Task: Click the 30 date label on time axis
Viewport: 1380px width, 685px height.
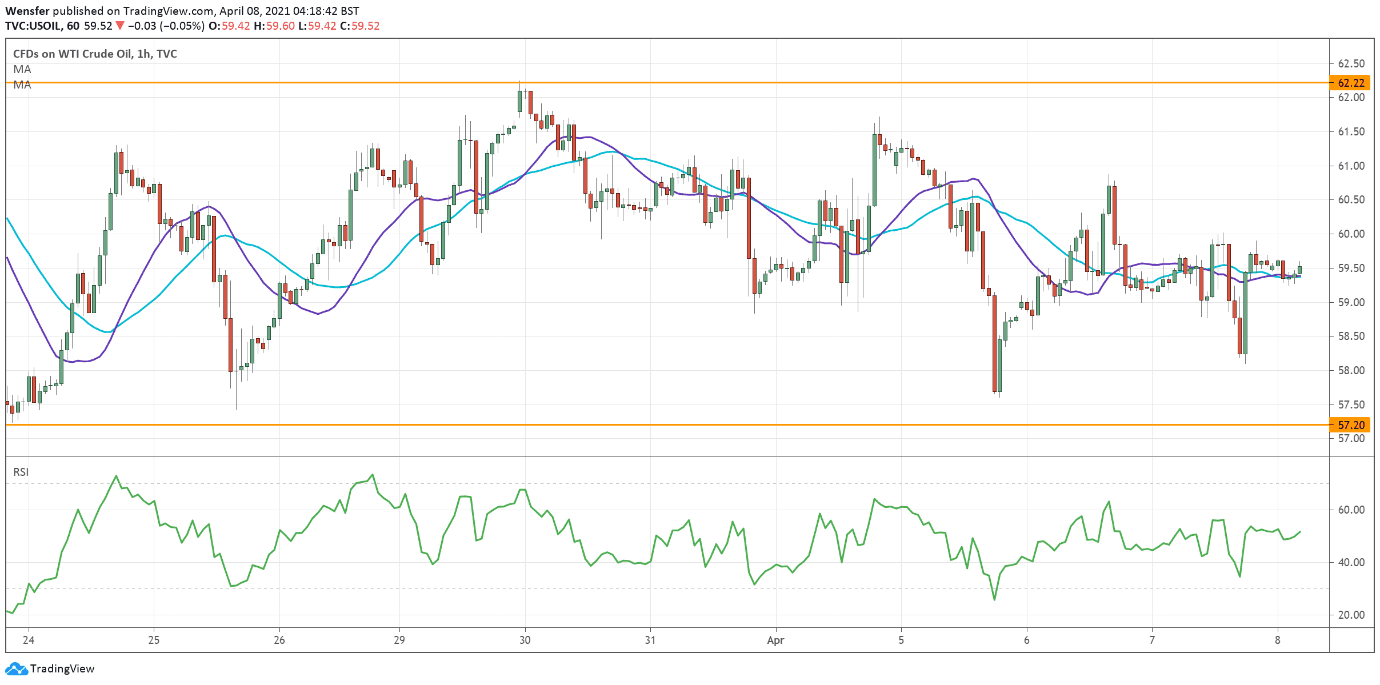Action: pyautogui.click(x=525, y=640)
